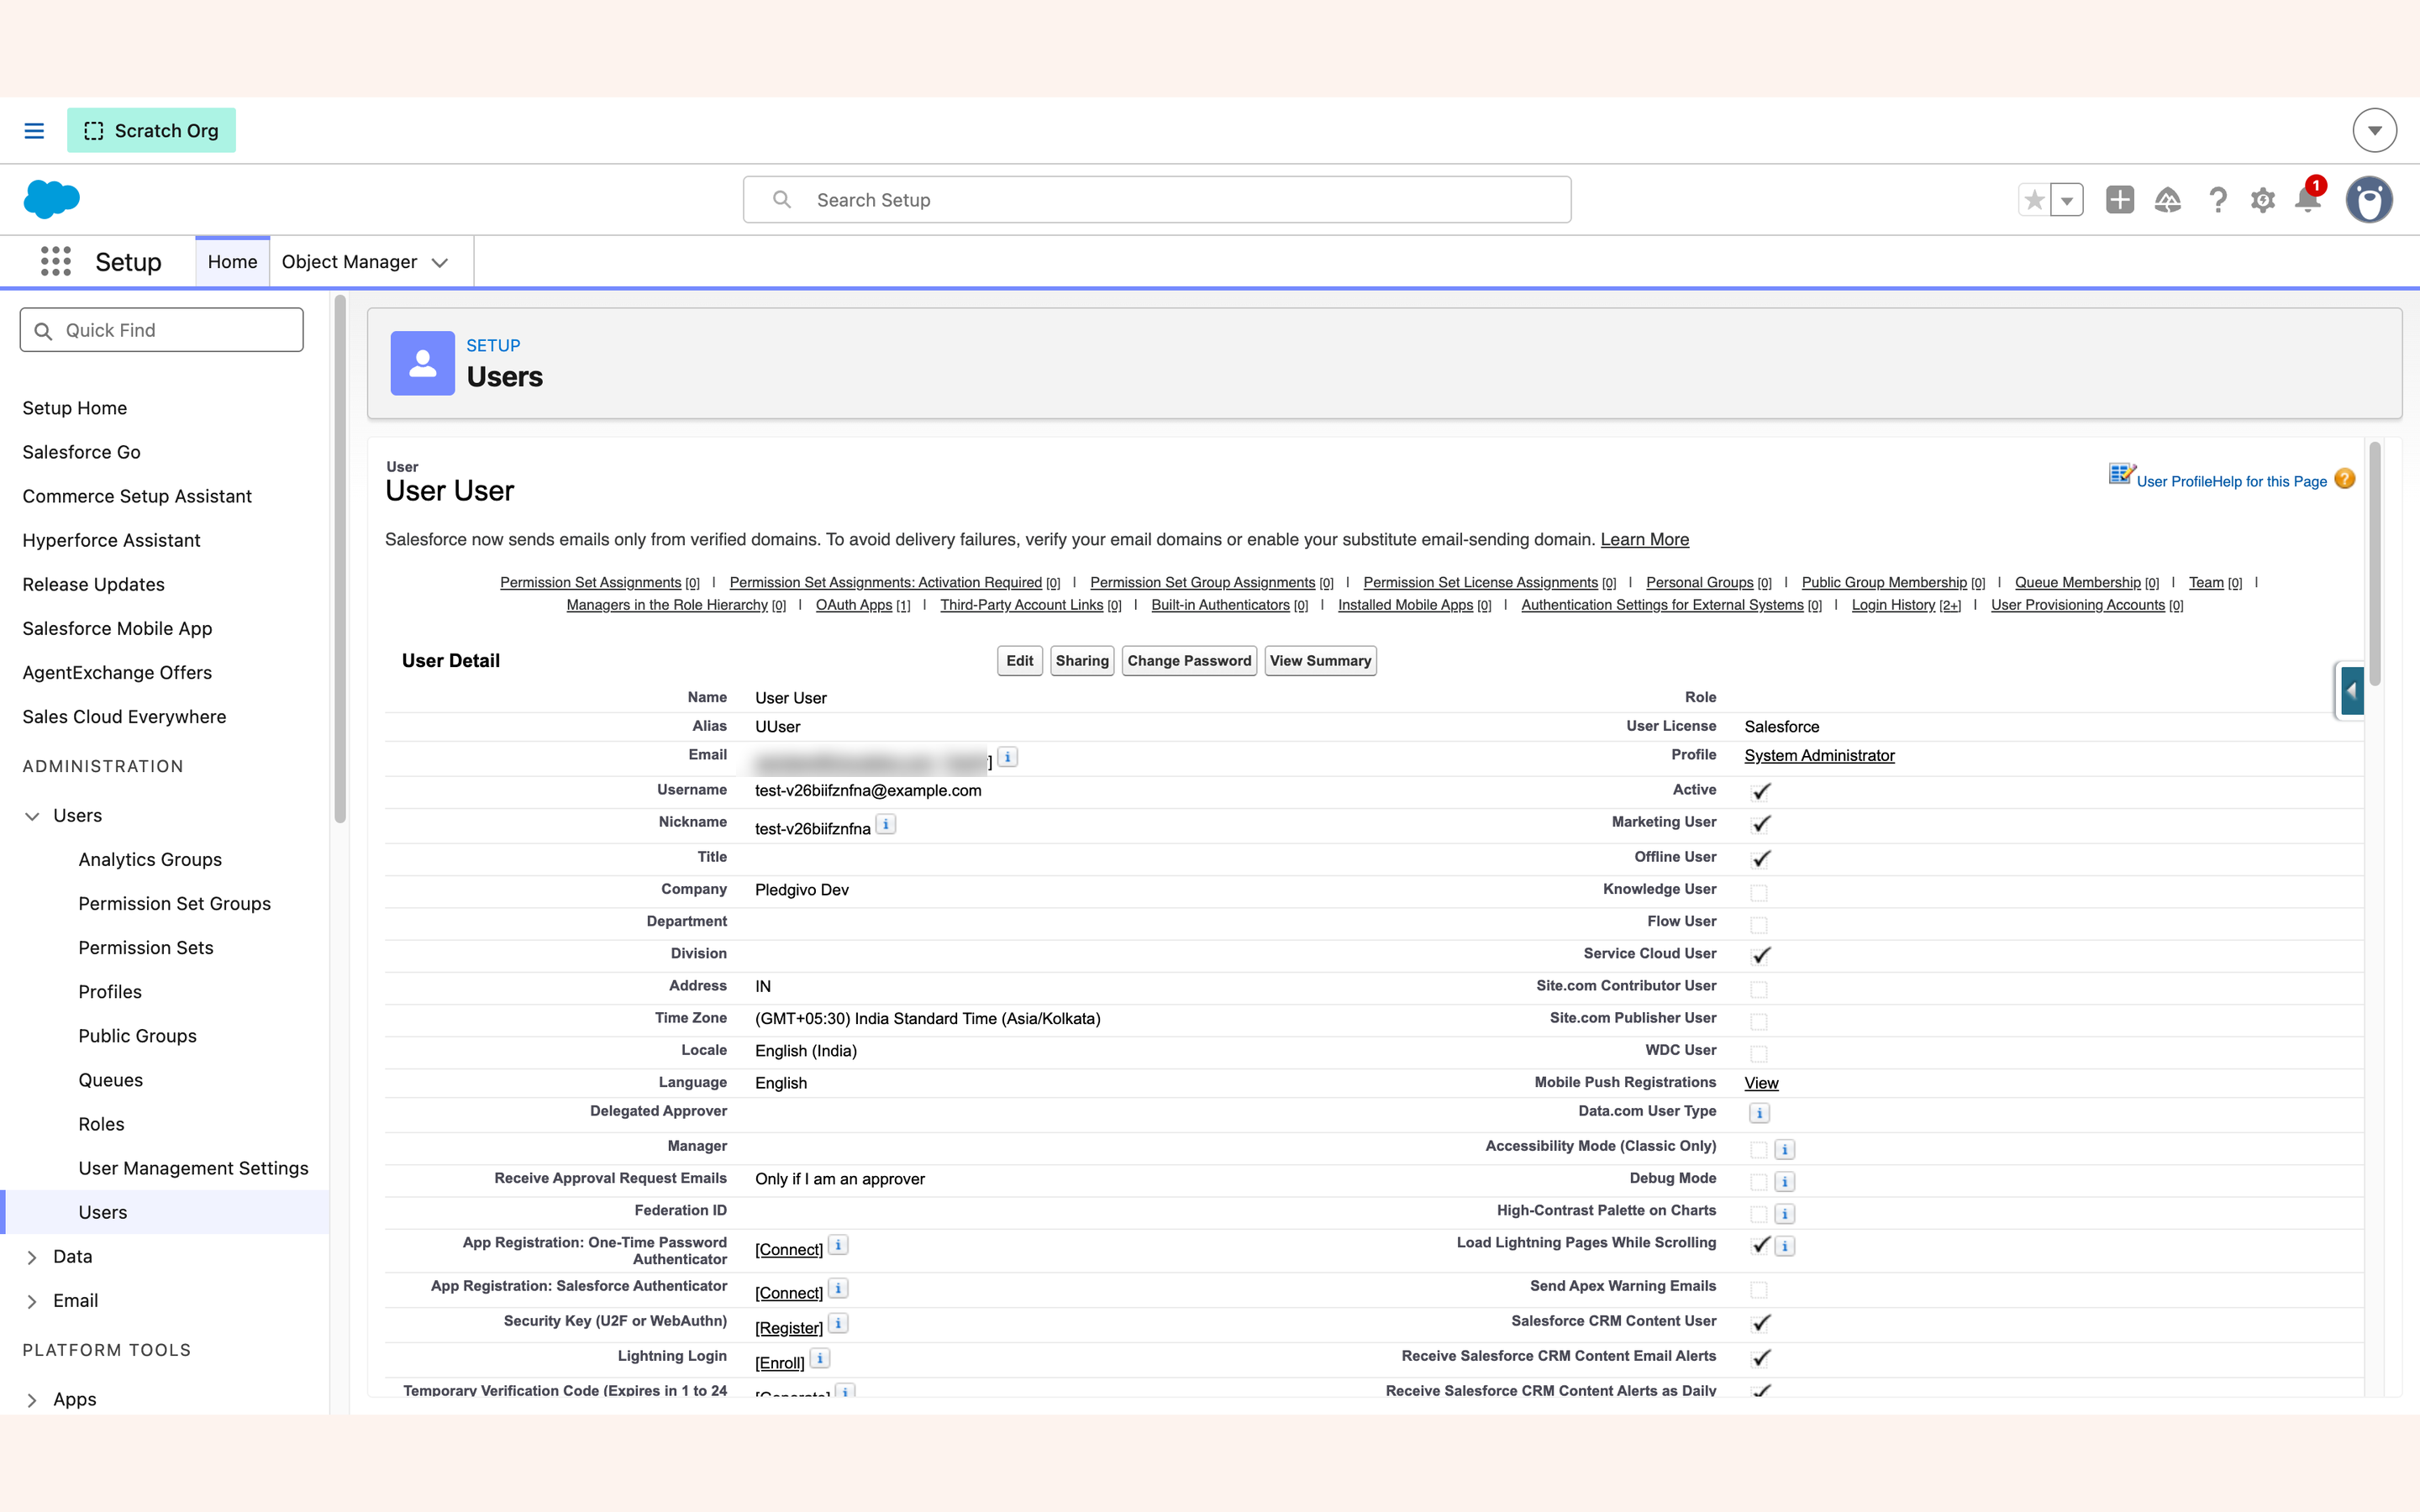Click the Learn More link
2420x1512 pixels.
coord(1645,540)
